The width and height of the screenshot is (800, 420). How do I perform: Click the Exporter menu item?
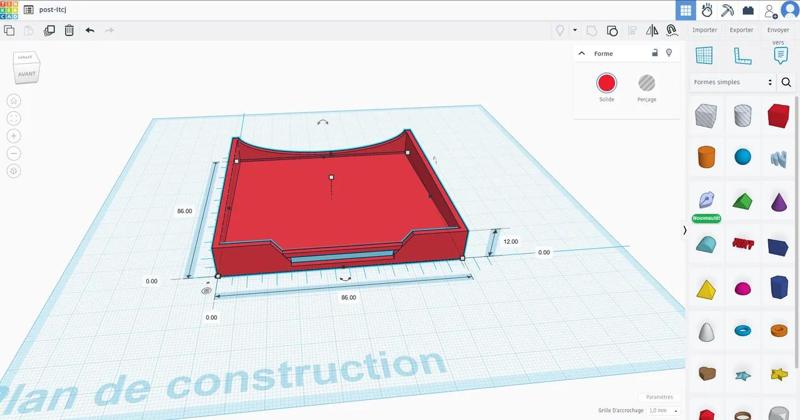tap(741, 30)
